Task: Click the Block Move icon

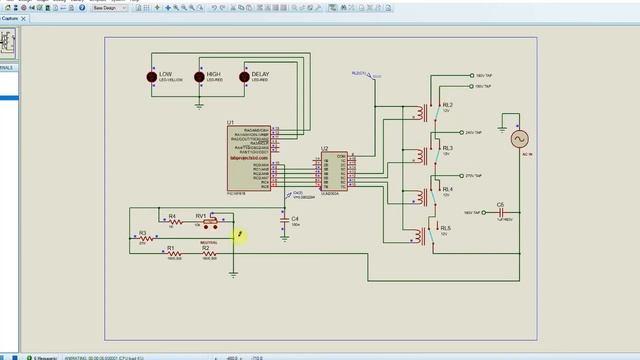Action: click(268, 8)
